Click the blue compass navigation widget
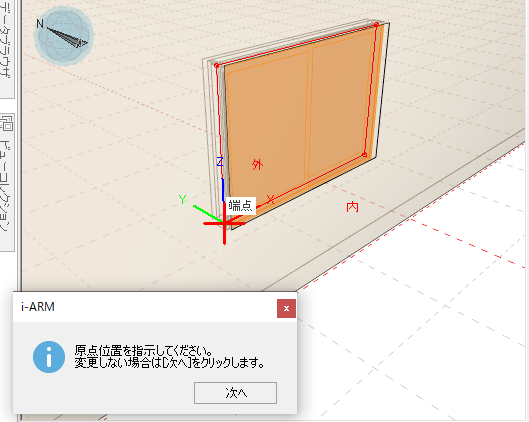 [x=63, y=35]
